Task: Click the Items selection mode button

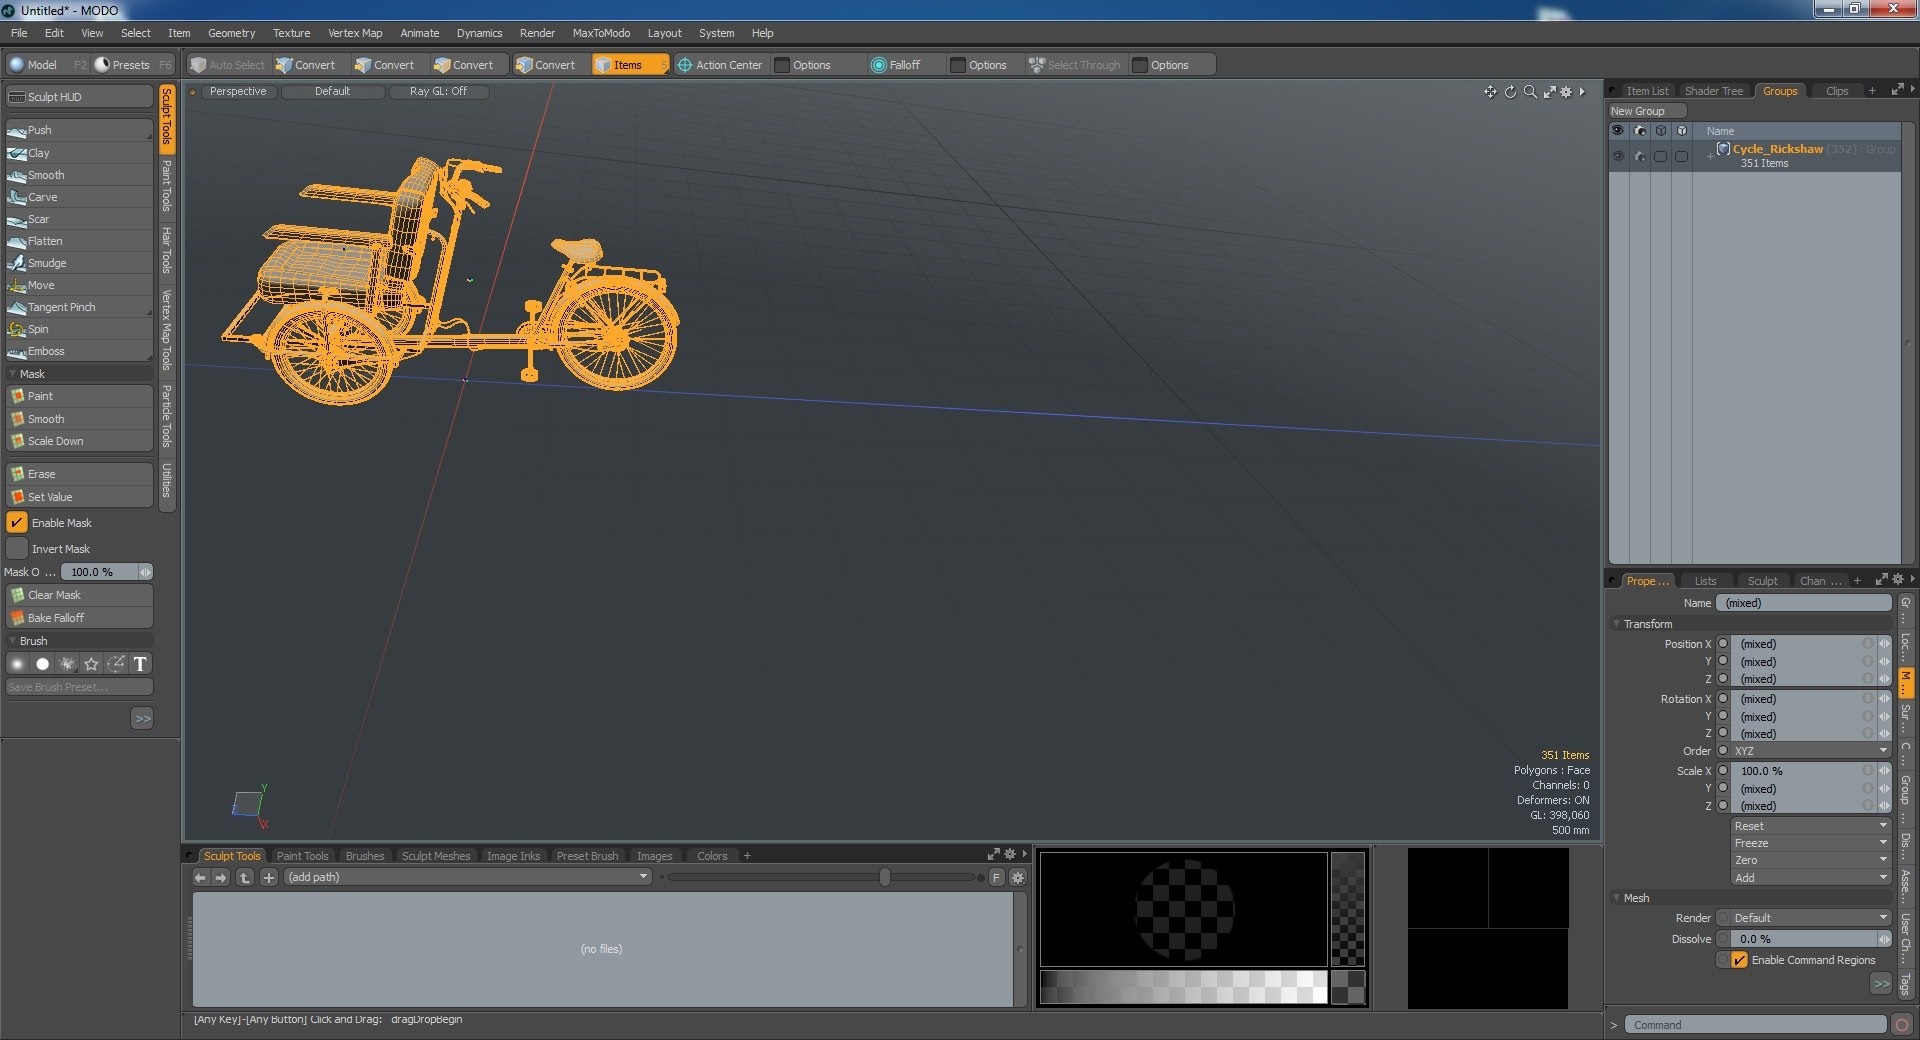Action: 629,65
